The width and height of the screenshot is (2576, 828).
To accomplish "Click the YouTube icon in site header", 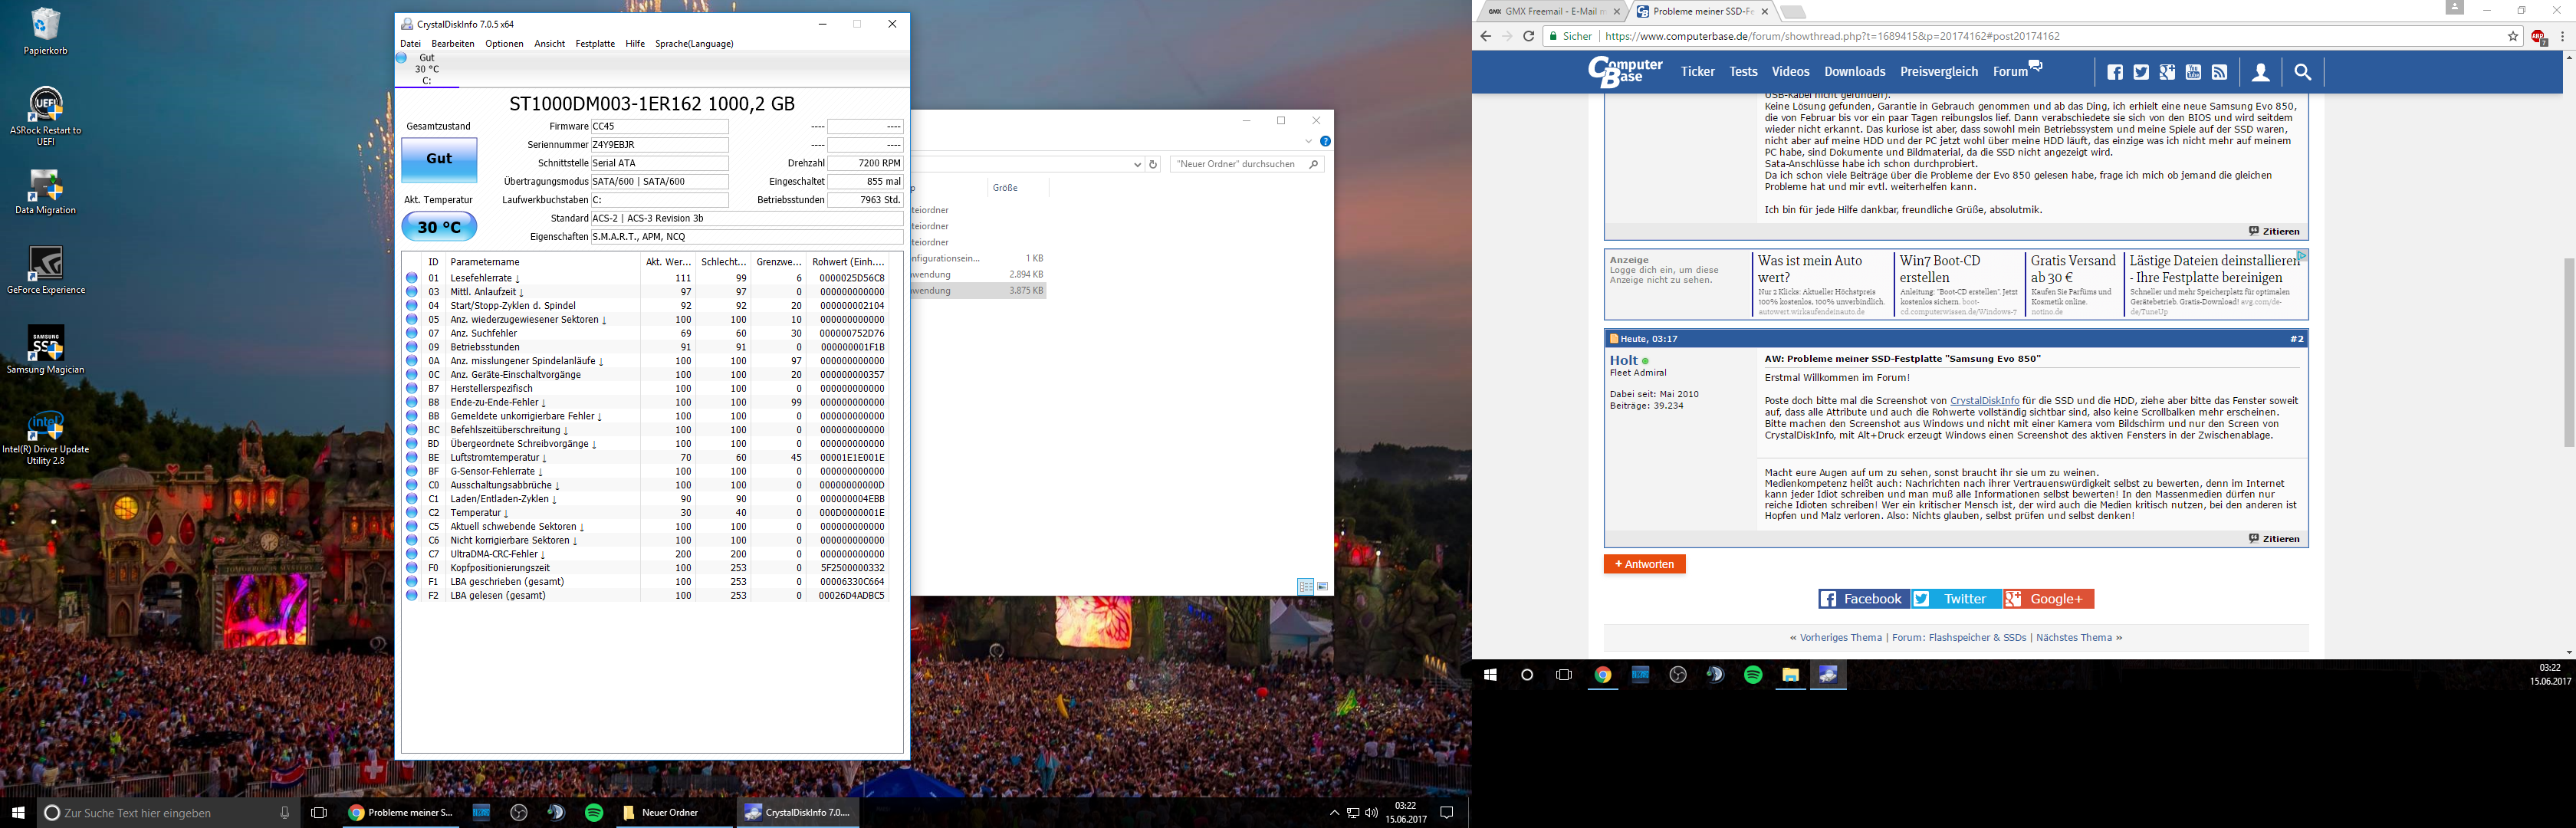I will (x=2193, y=72).
